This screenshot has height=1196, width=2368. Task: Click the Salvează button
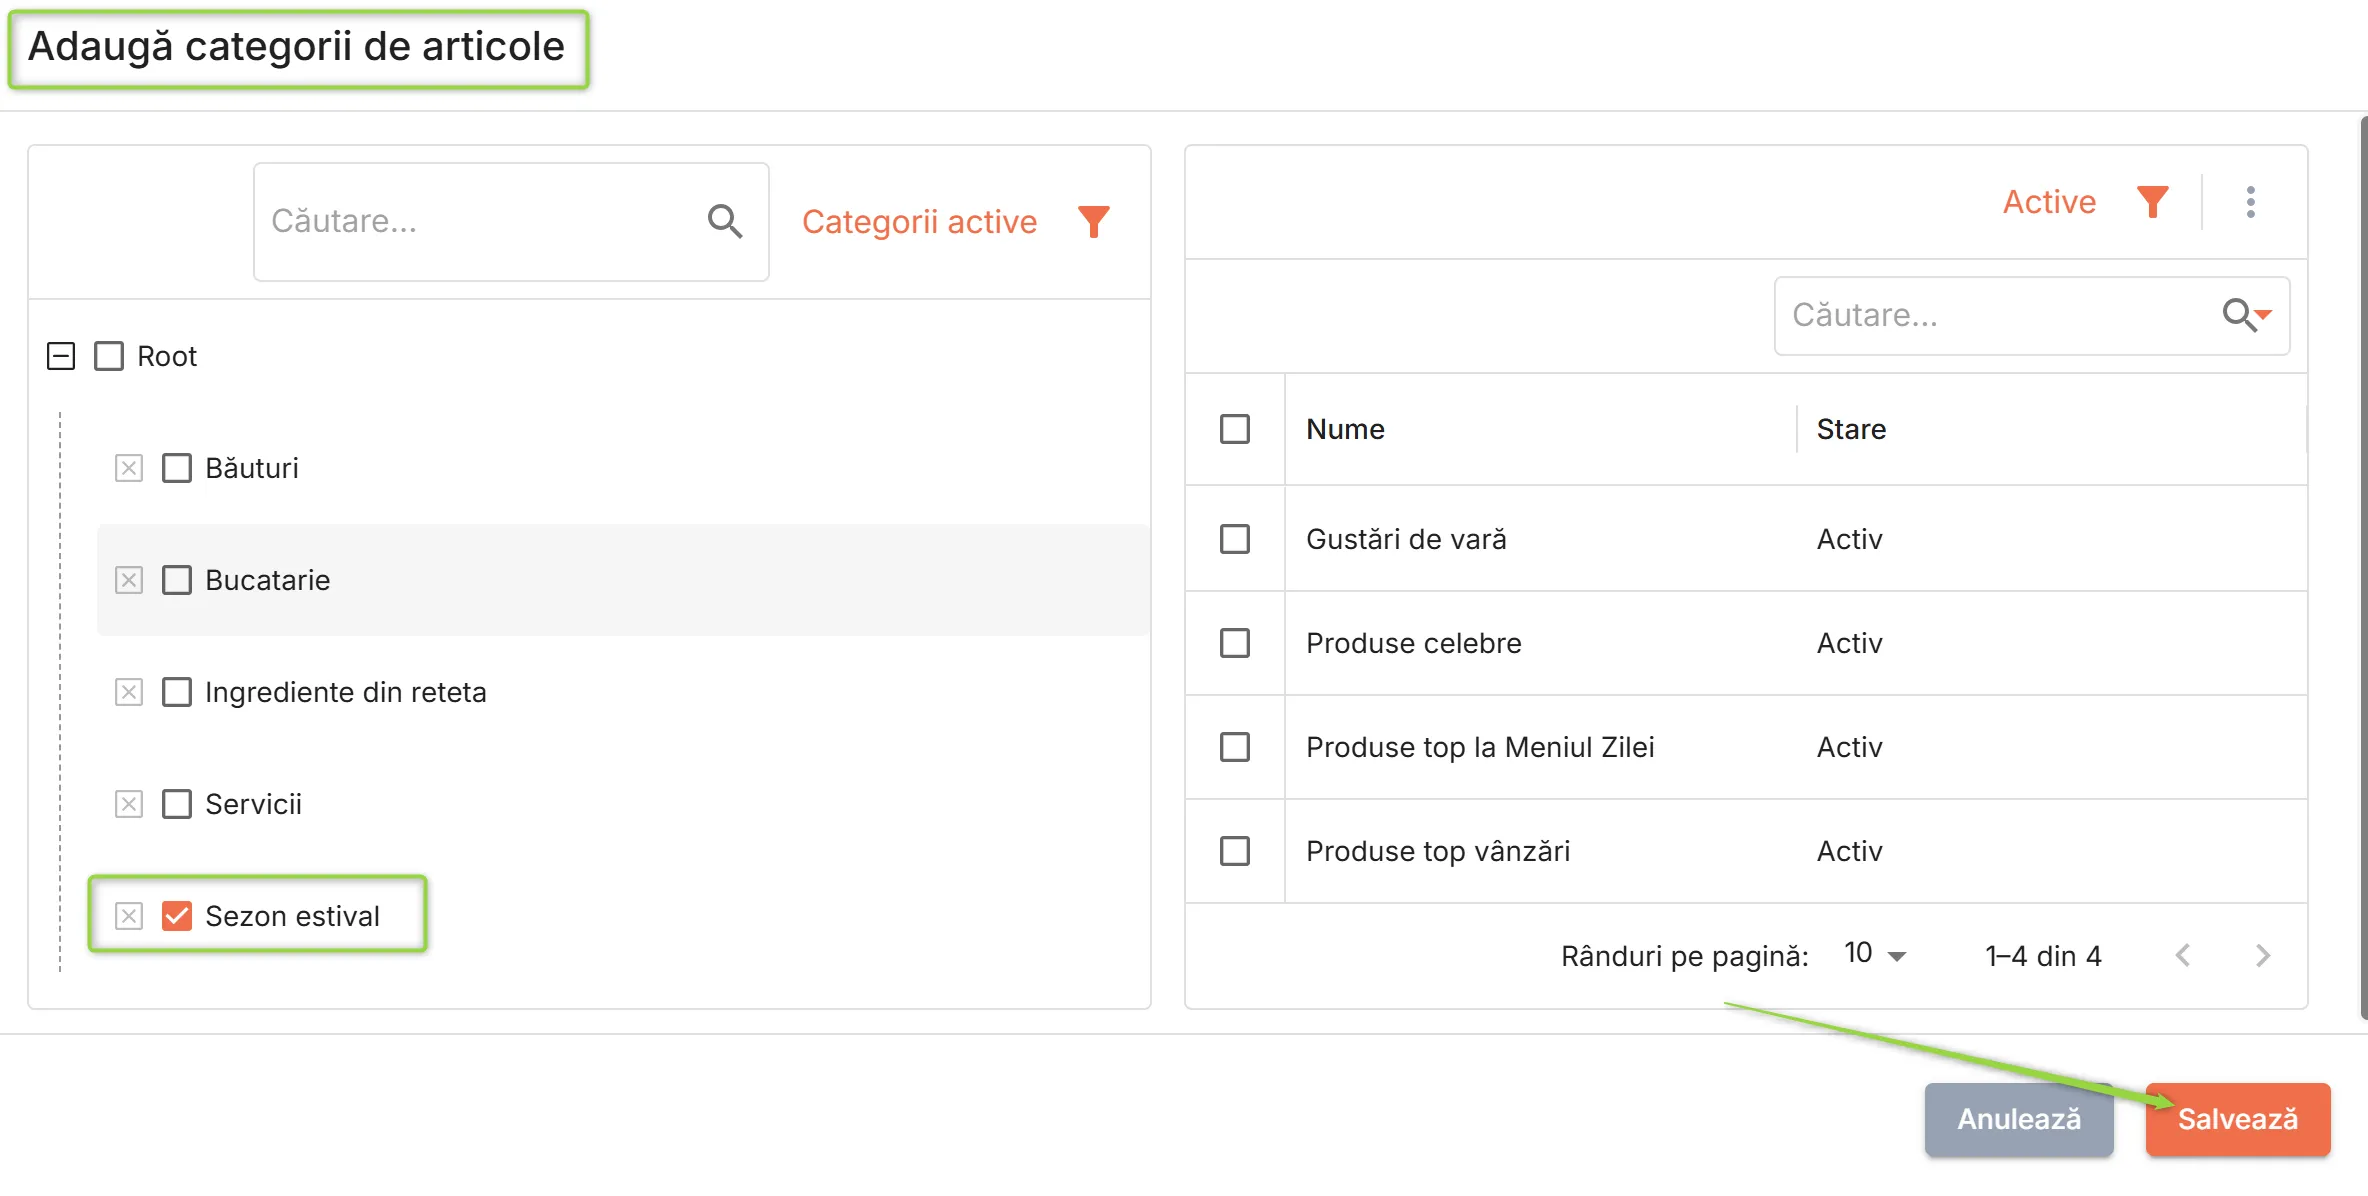click(x=2238, y=1119)
